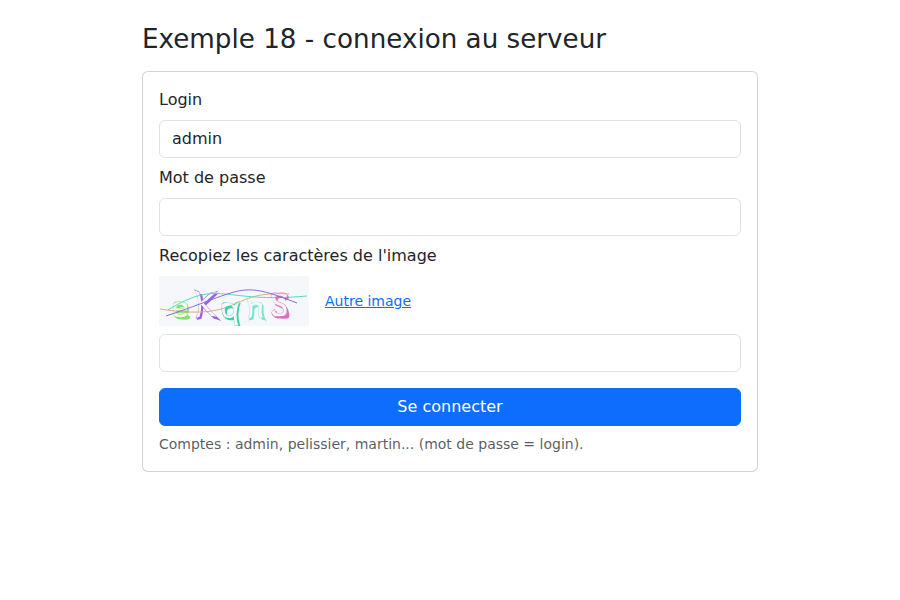Click the Login input field
Viewport: 900px width, 600px height.
tap(449, 139)
